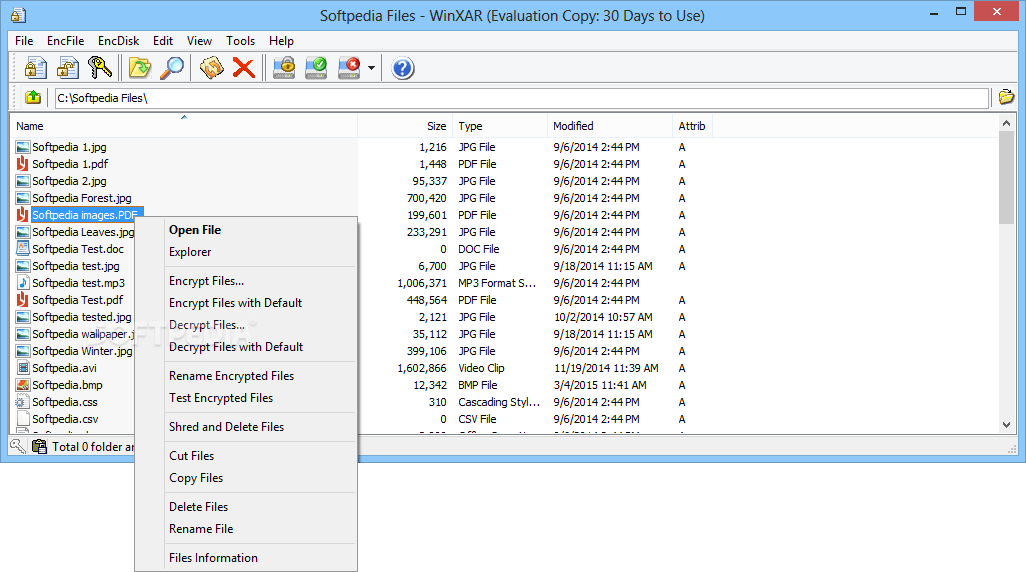The image size is (1026, 572).
Task: Click the red X delete toolbar icon
Action: click(x=243, y=68)
